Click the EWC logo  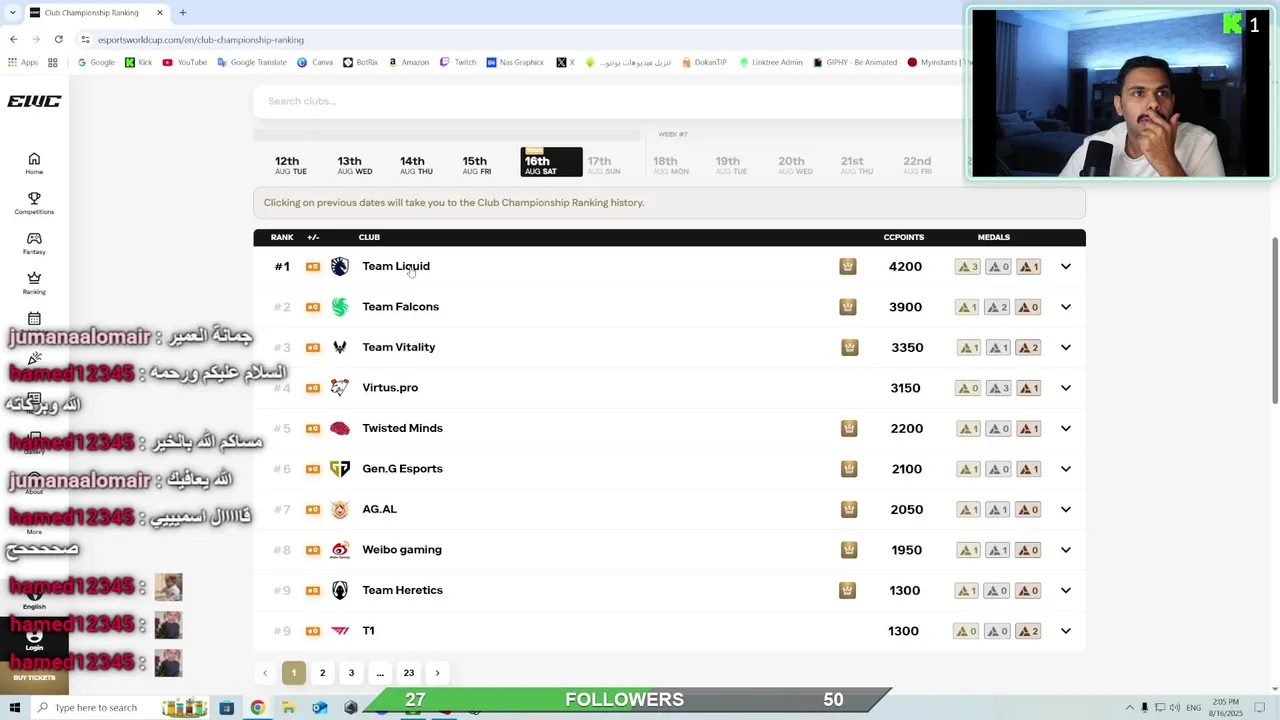[34, 101]
